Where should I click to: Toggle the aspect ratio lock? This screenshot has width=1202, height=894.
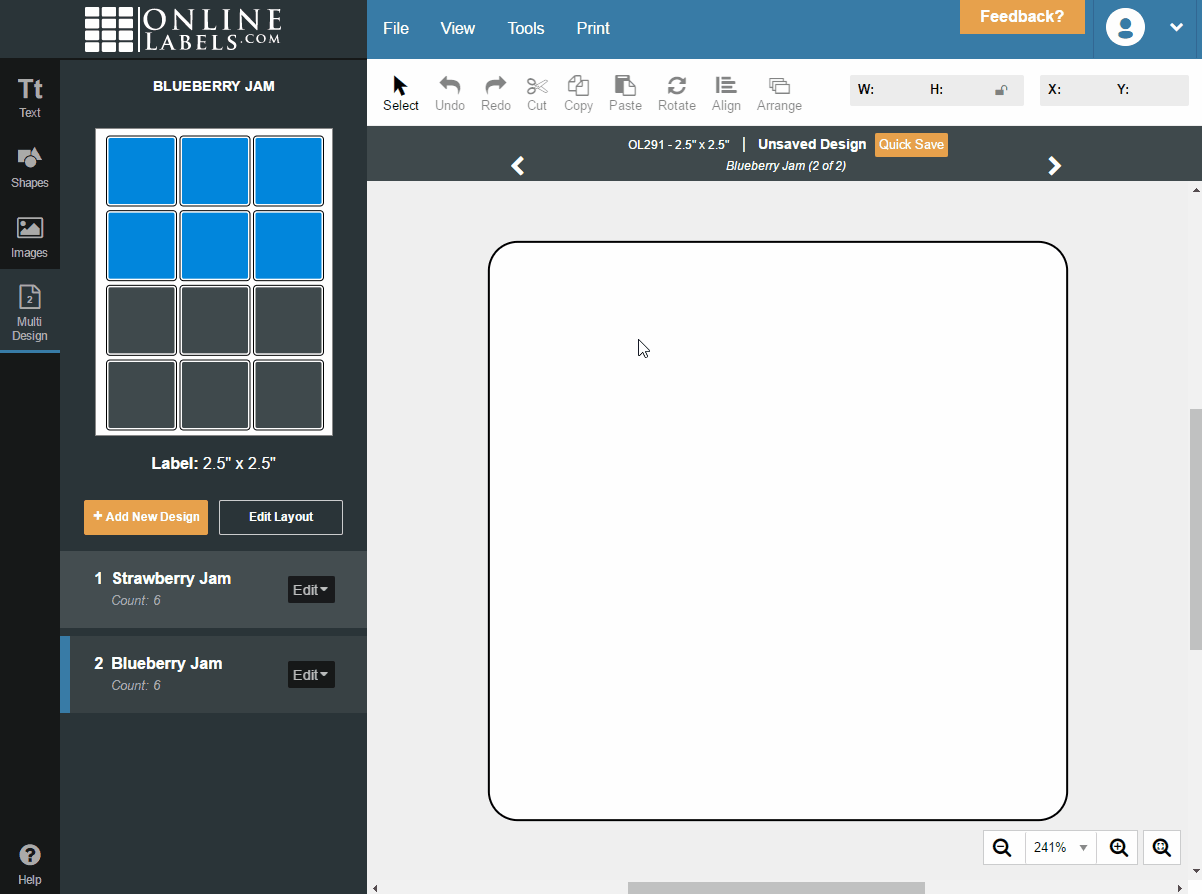tap(1001, 89)
